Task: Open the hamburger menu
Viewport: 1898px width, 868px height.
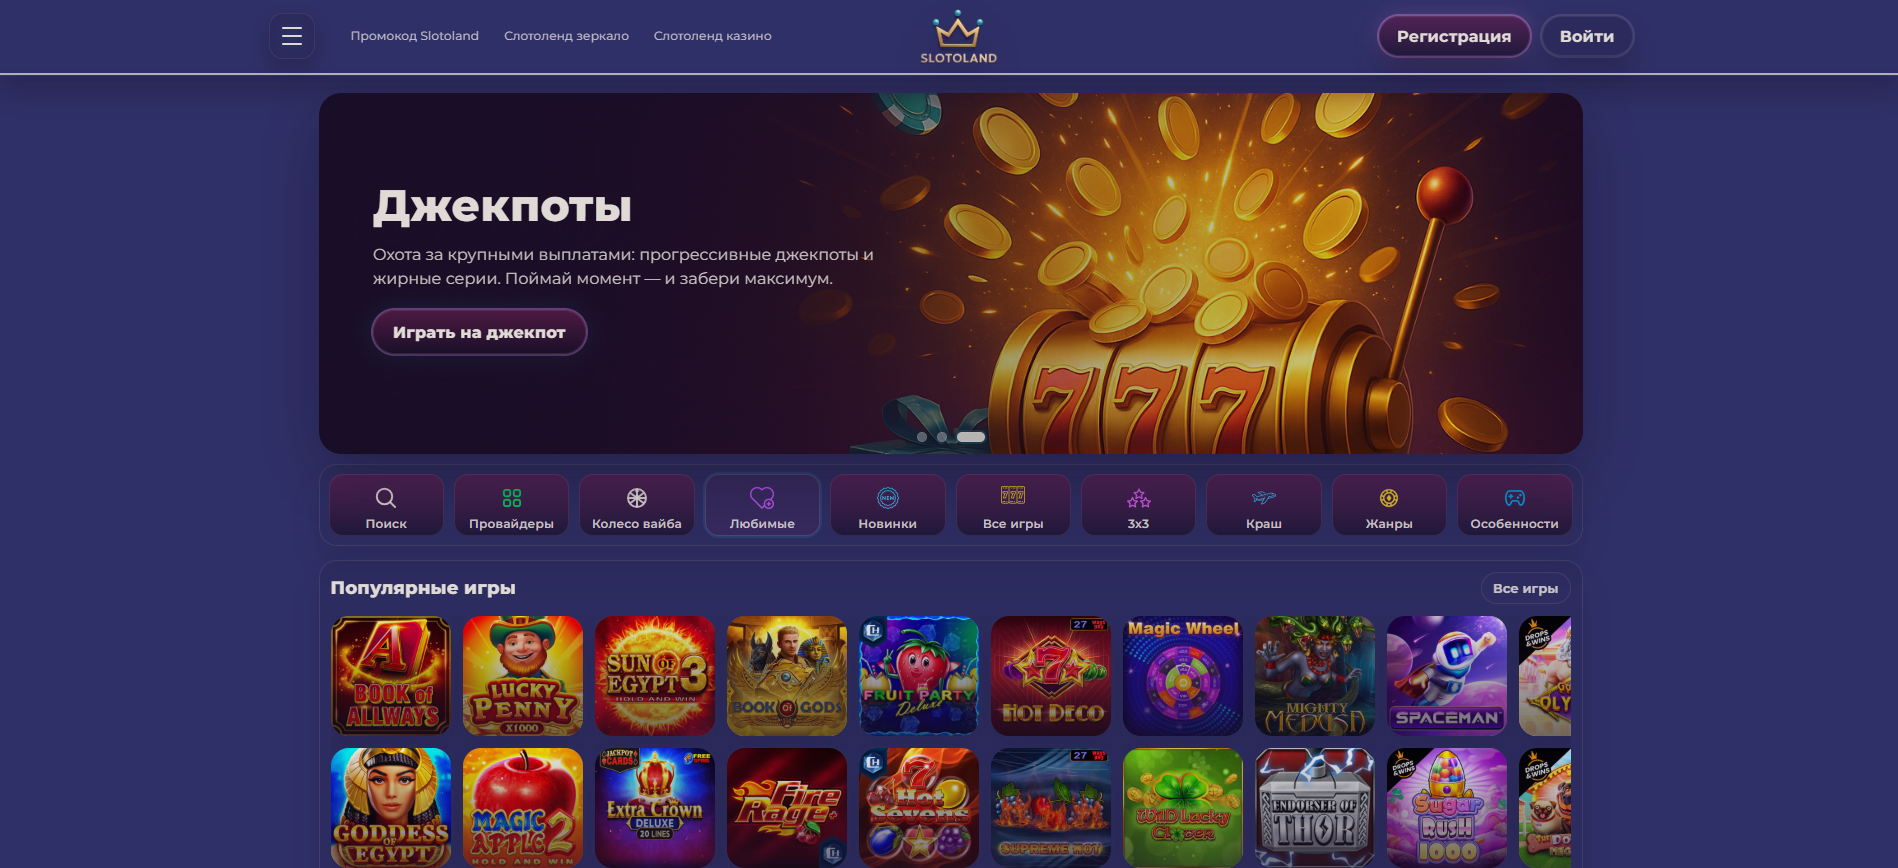Action: [x=292, y=36]
